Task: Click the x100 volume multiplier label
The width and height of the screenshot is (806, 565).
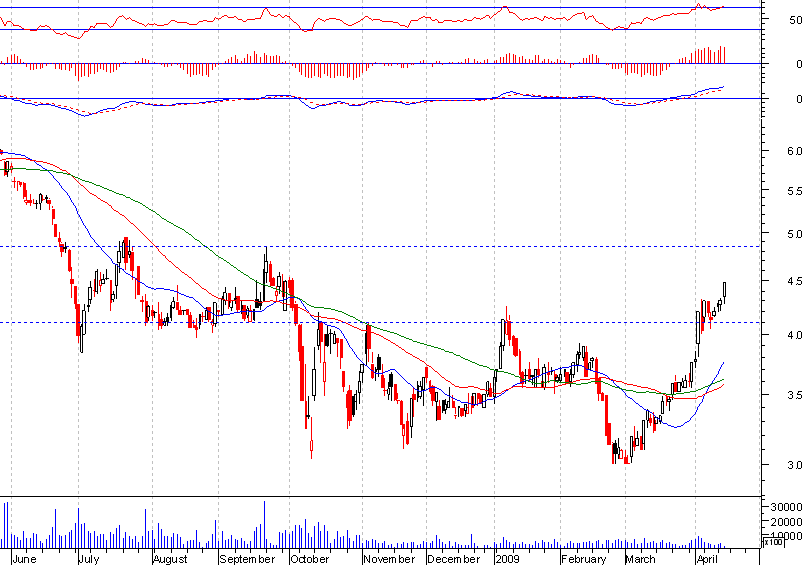Action: click(x=773, y=542)
